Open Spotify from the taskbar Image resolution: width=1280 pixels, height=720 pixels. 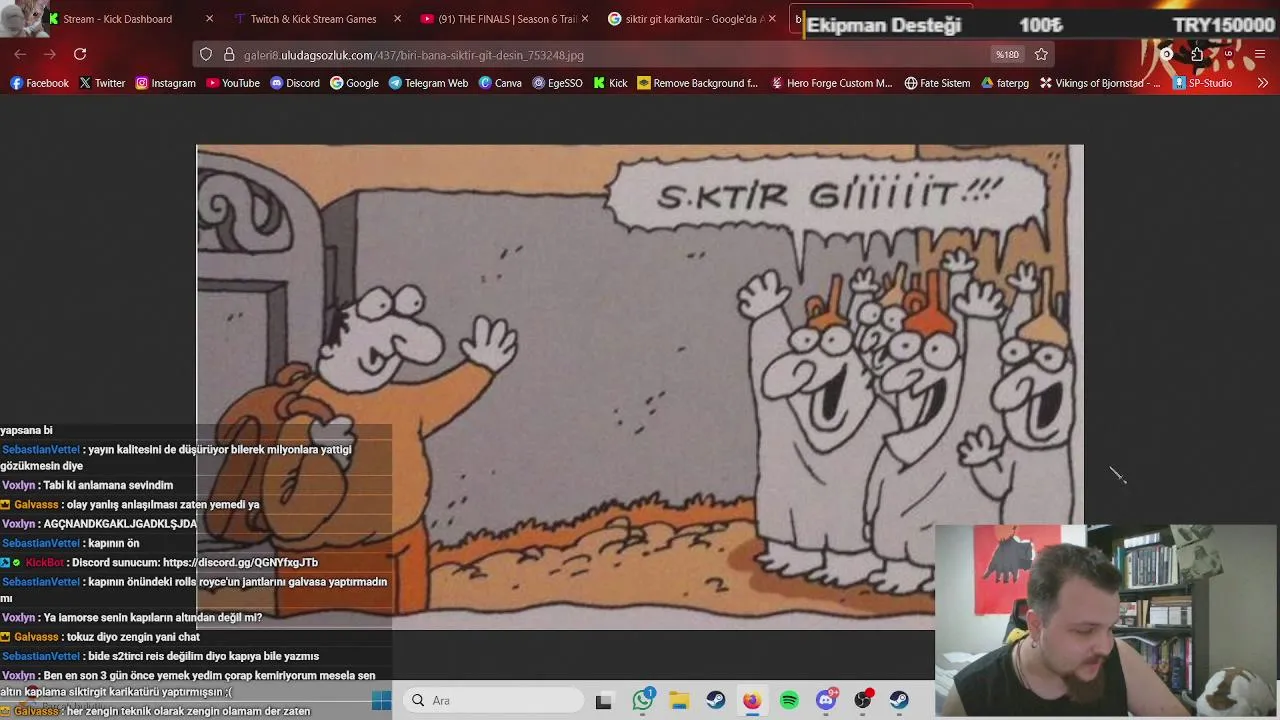point(789,701)
